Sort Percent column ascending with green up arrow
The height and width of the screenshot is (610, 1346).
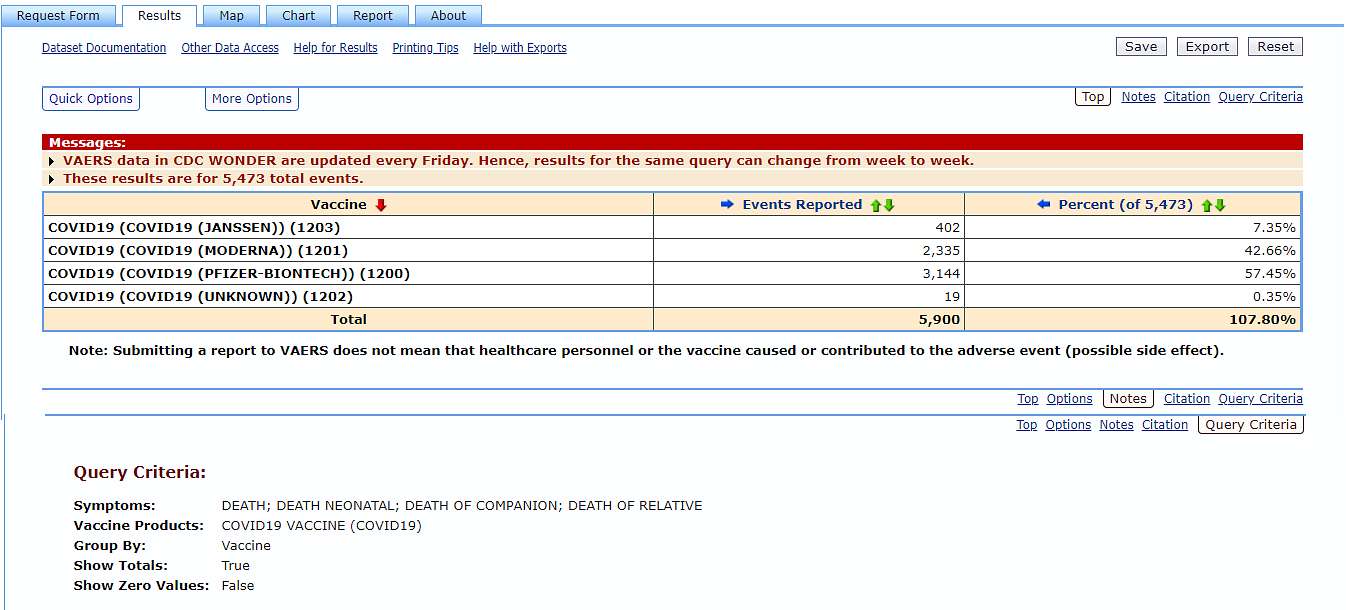pos(1207,205)
